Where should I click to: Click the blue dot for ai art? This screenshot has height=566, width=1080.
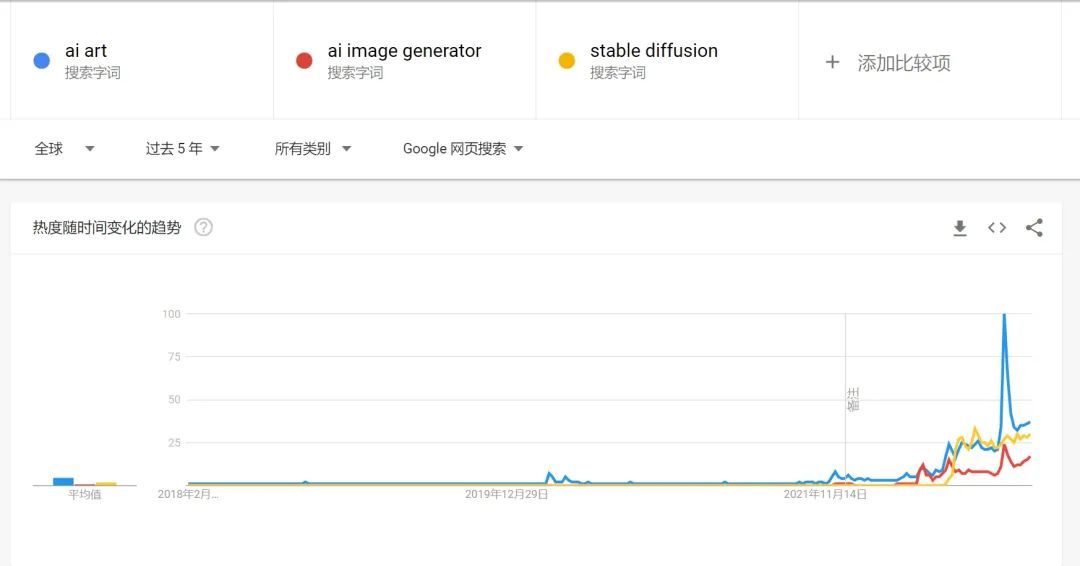tap(41, 61)
